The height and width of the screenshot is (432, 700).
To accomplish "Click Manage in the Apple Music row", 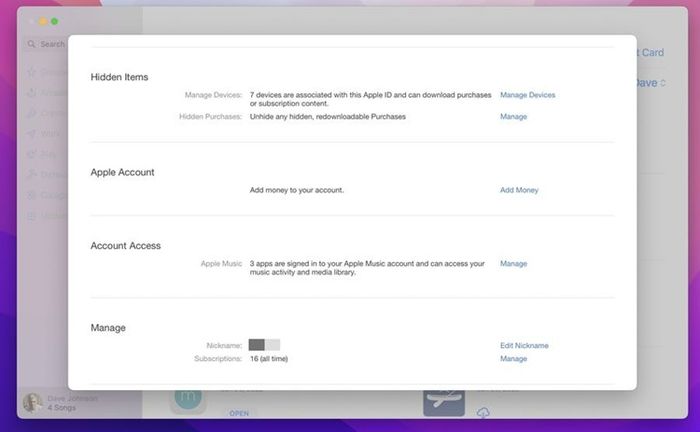I will click(513, 264).
